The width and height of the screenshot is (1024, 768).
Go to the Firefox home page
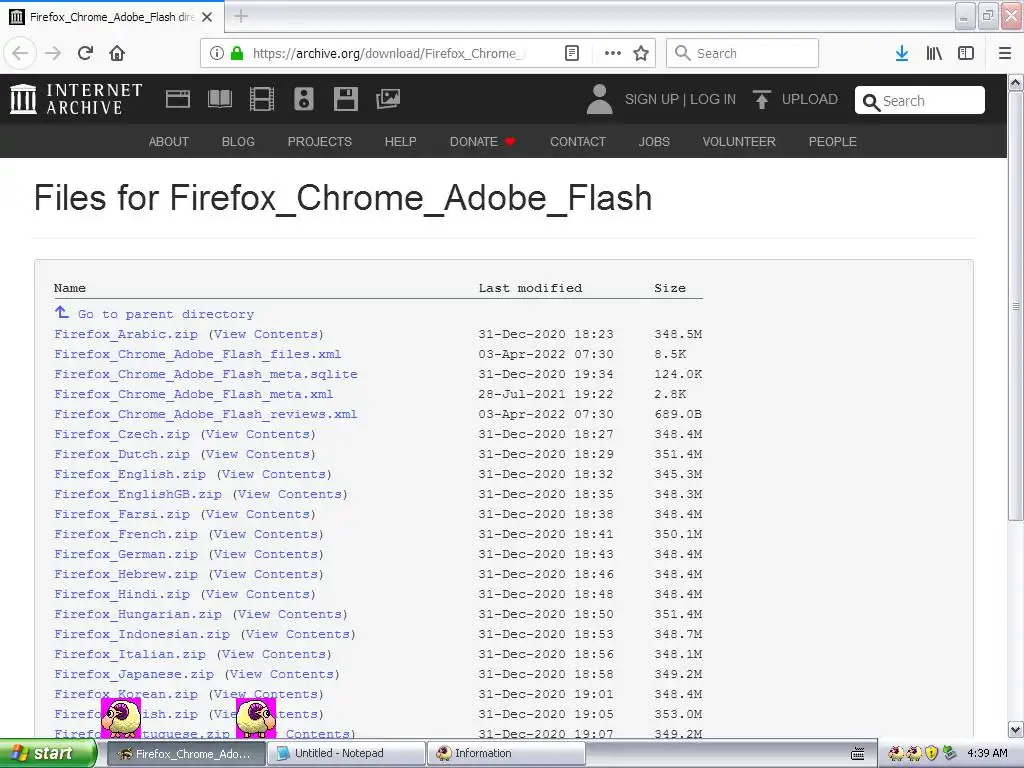117,53
